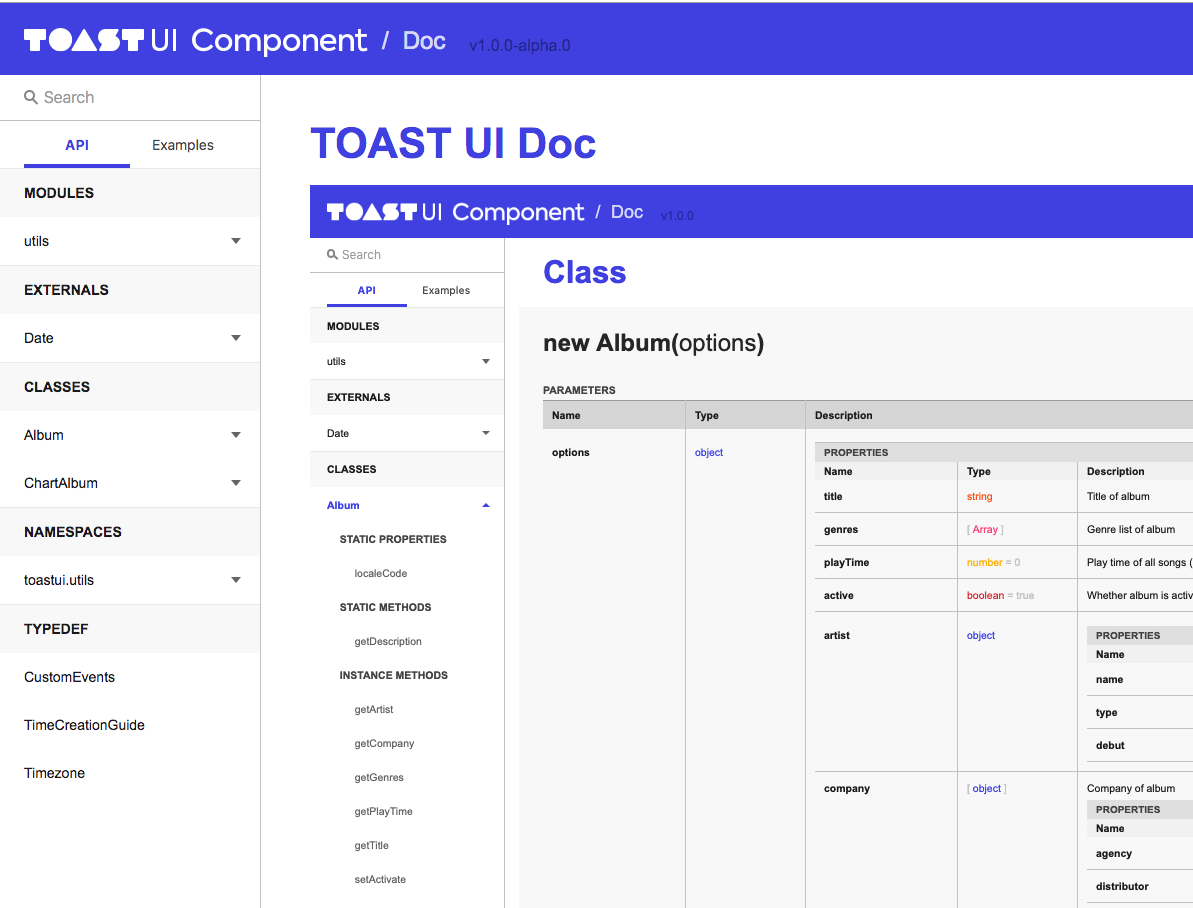Select the API tab in the embedded sidebar
Screen dimensions: 1193x908
coord(367,290)
